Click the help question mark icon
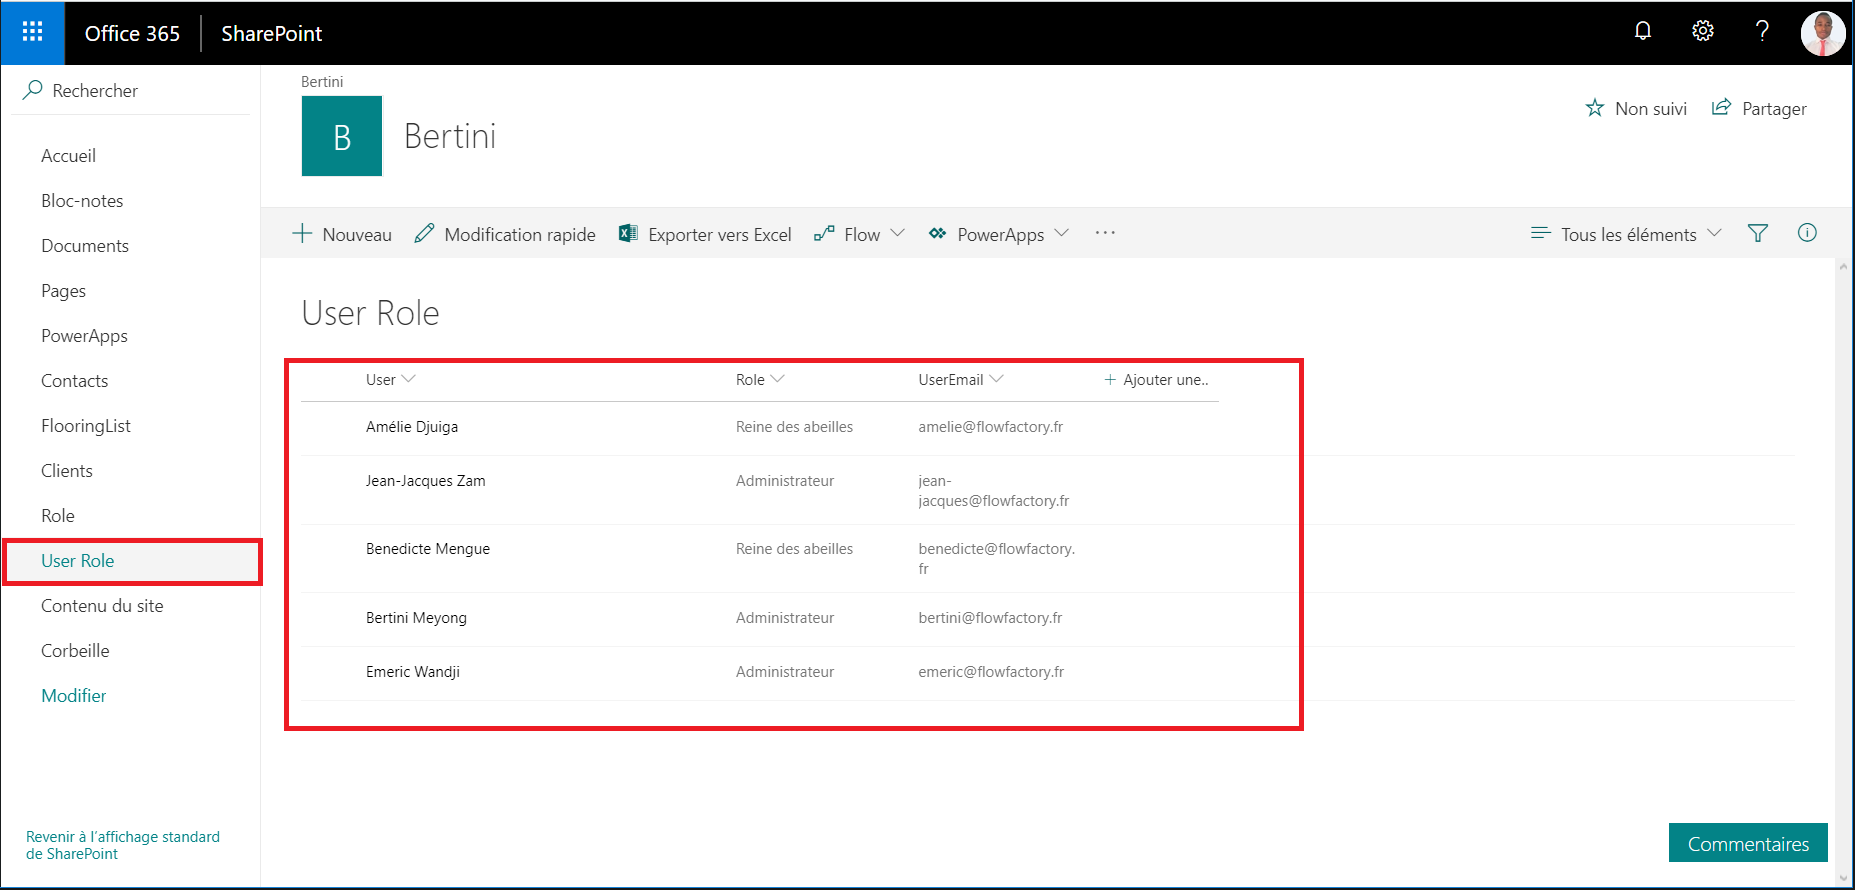Screen dimensions: 1855x890 click(x=1762, y=32)
